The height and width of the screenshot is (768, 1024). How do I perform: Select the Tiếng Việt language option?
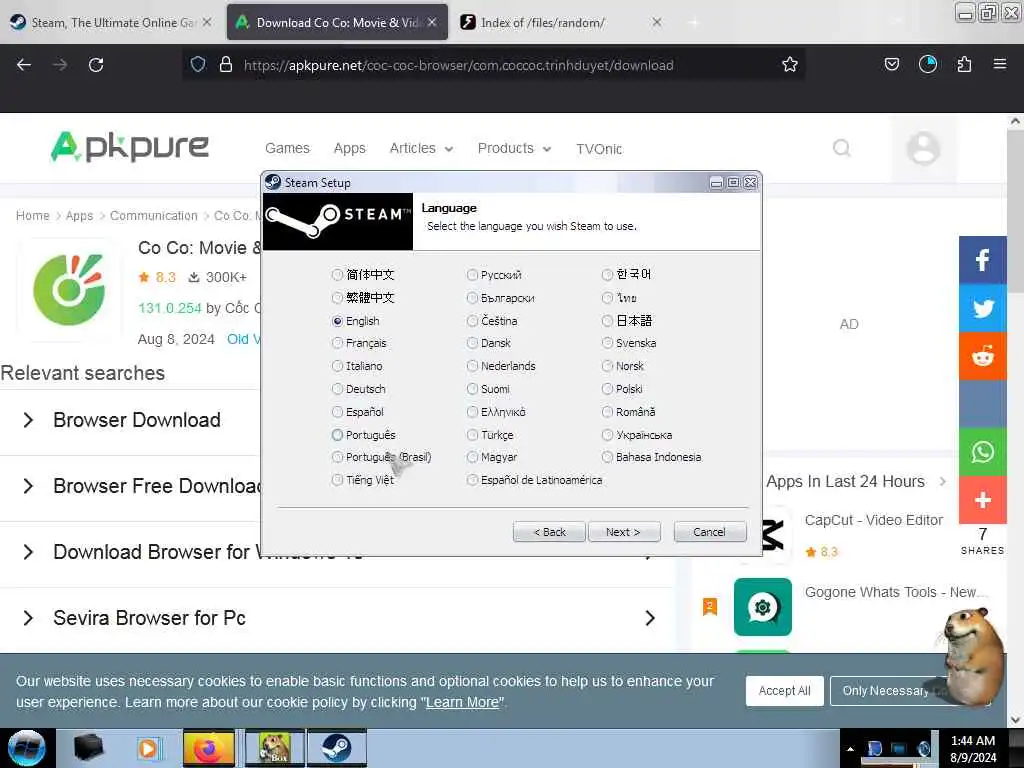coord(363,480)
